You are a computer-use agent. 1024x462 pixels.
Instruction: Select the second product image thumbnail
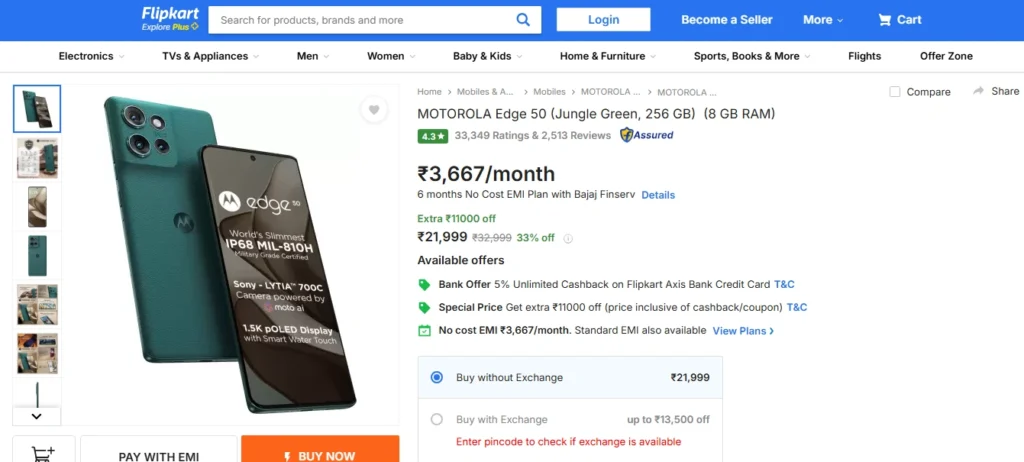click(37, 159)
